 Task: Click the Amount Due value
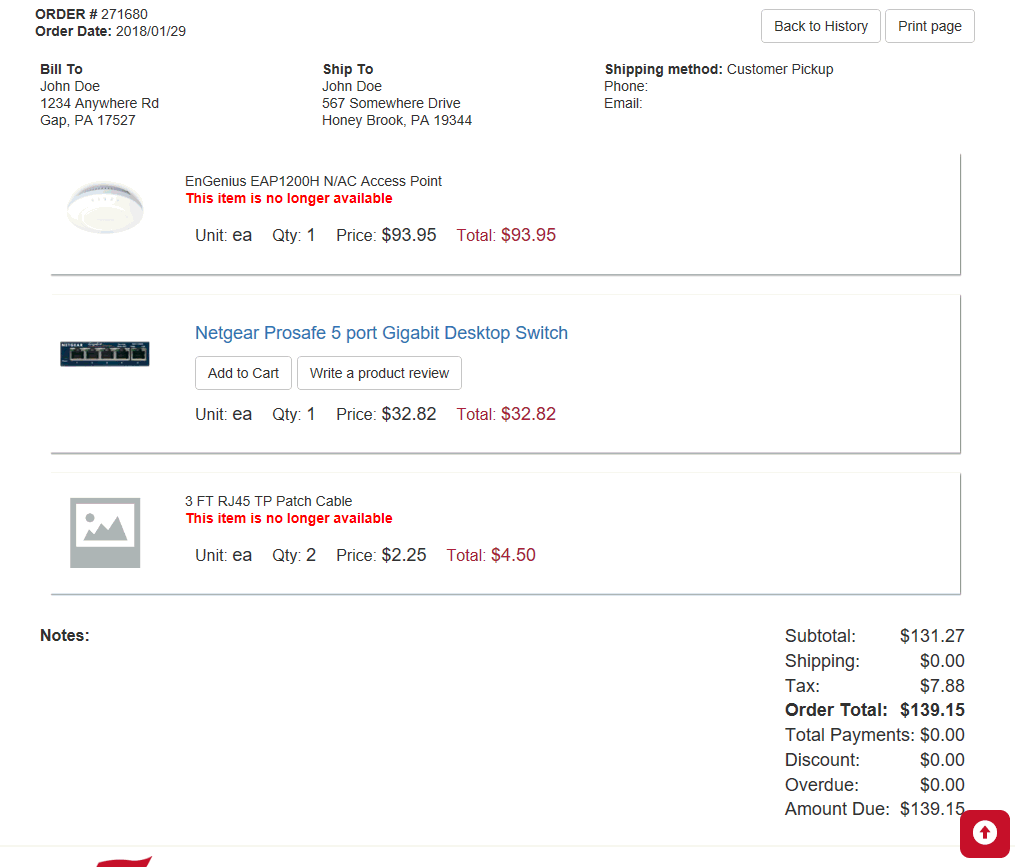coord(932,809)
